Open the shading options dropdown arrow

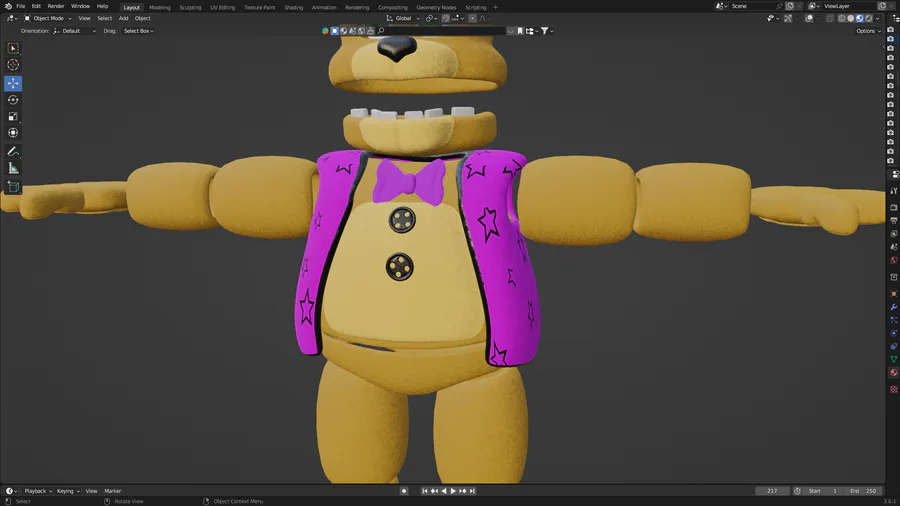878,18
